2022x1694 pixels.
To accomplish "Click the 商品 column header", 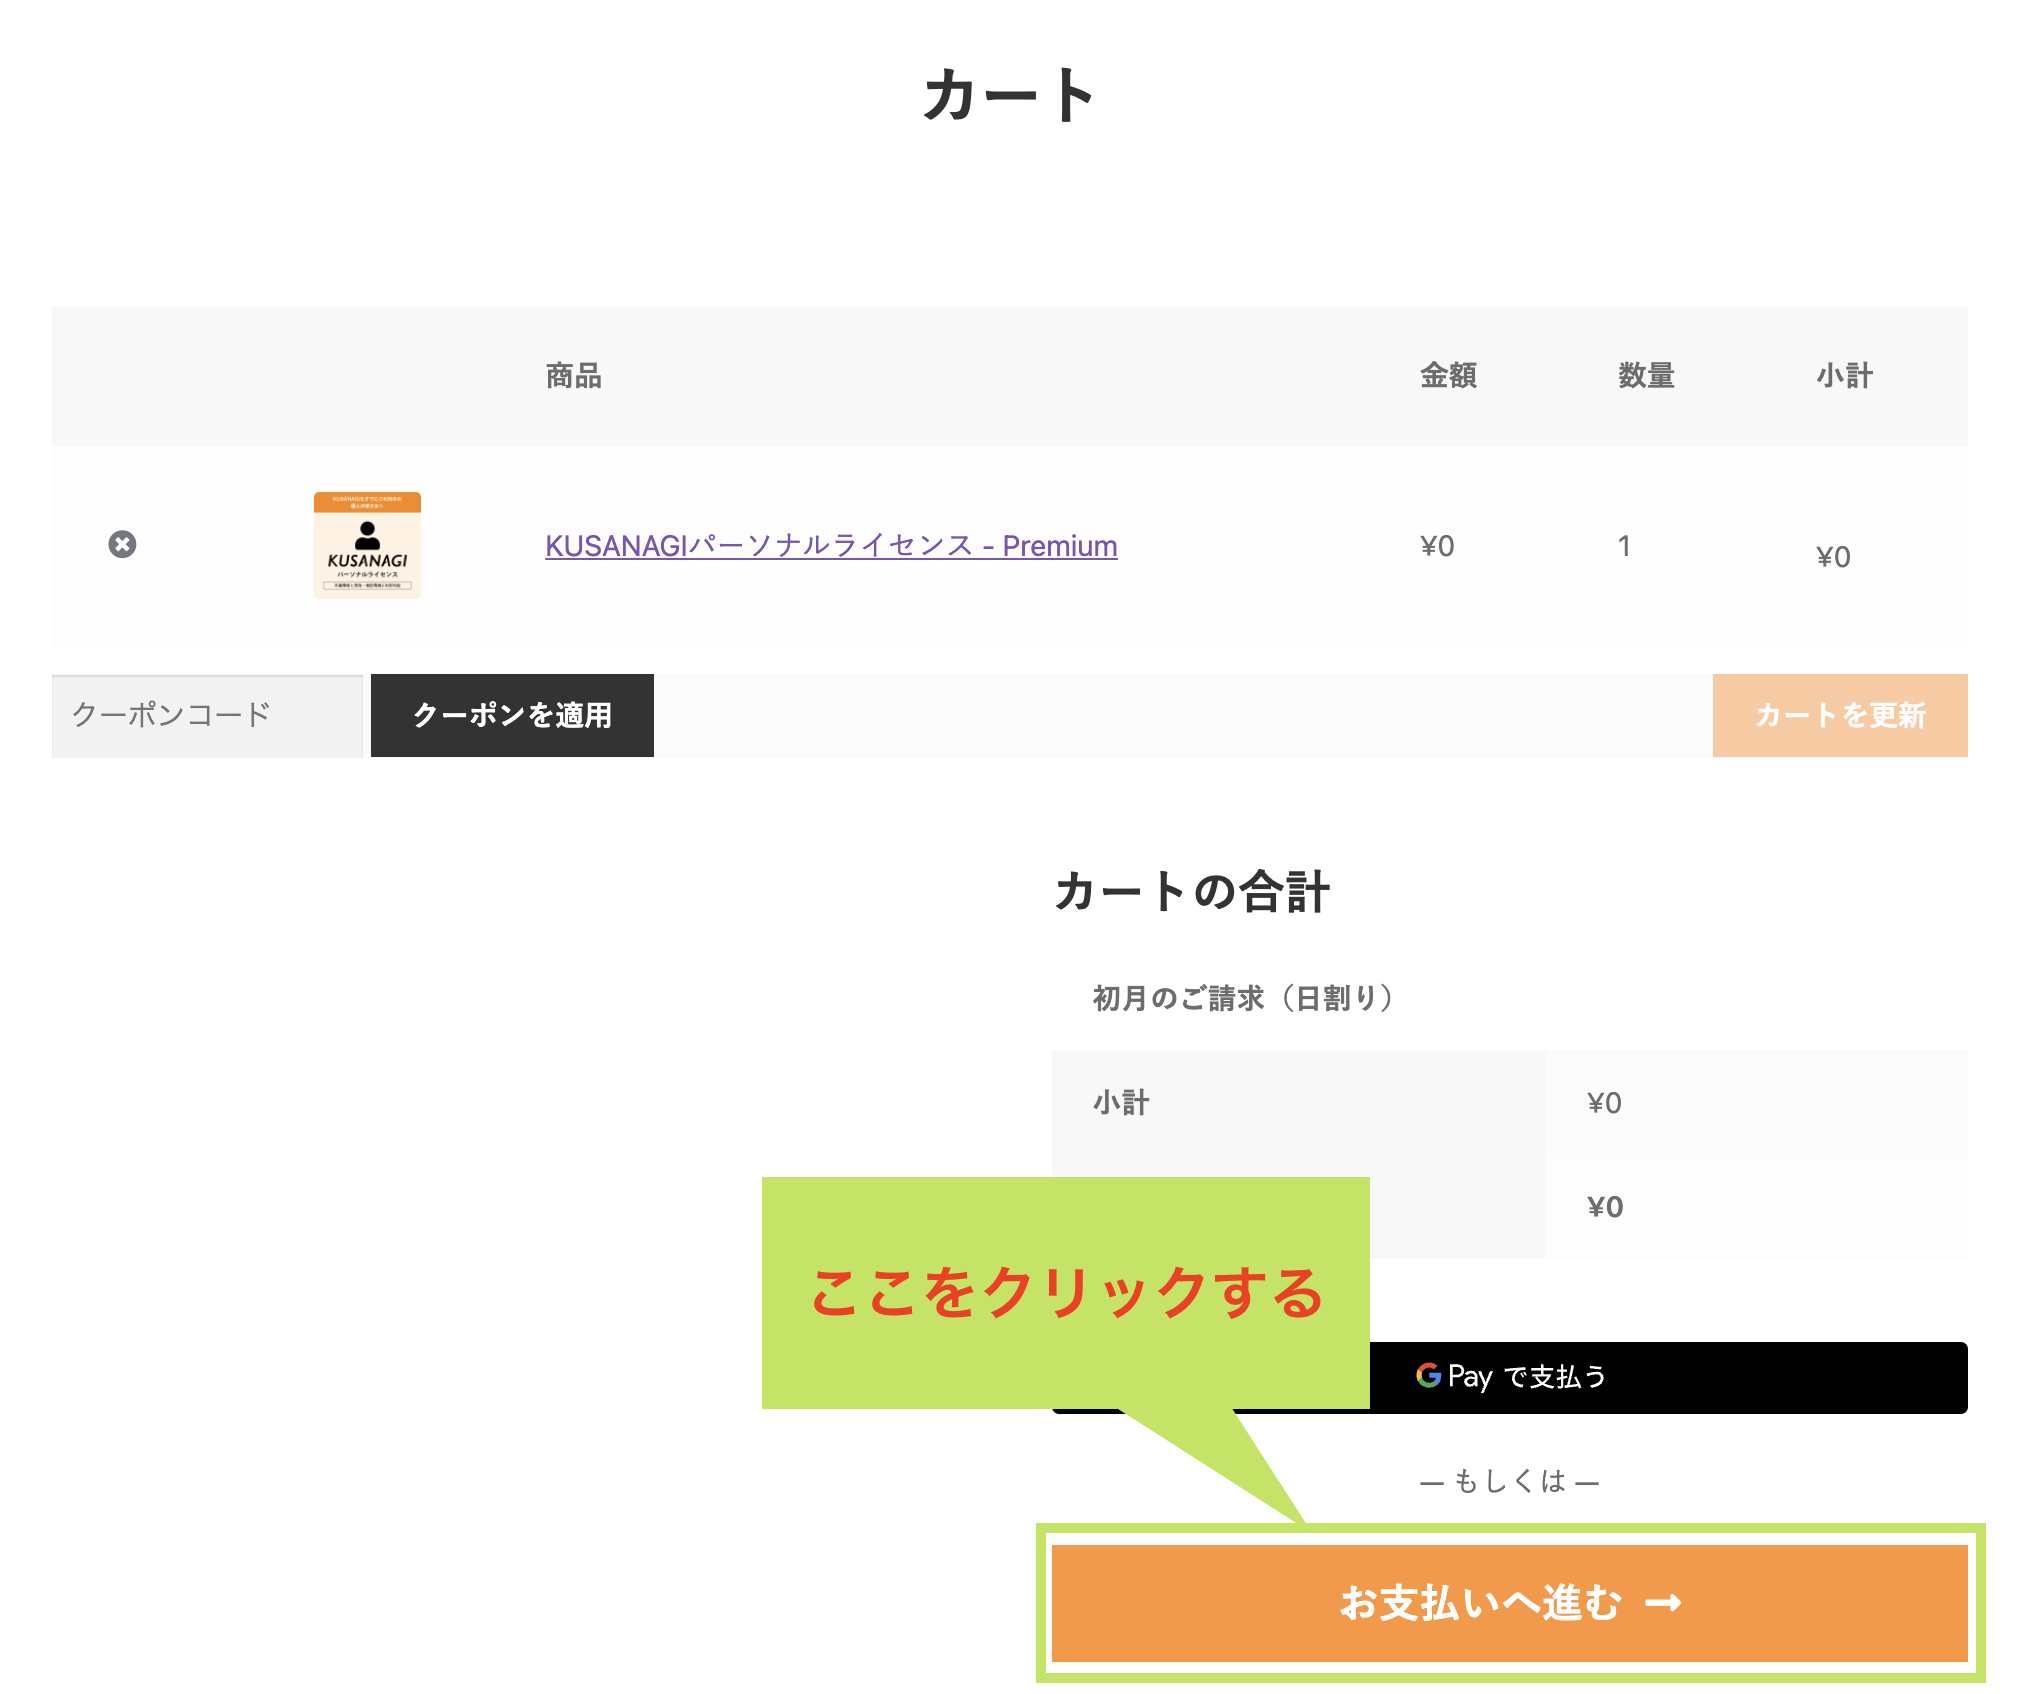I will pos(572,375).
